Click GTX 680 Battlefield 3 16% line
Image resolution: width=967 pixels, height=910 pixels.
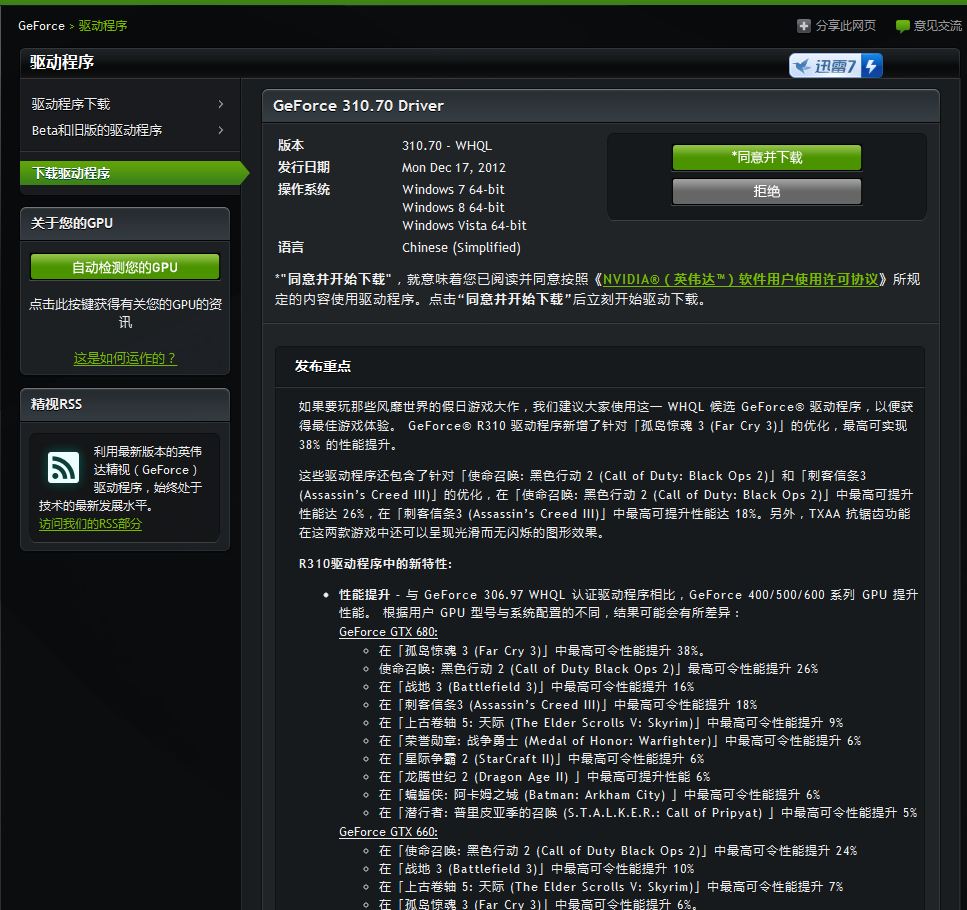pos(537,687)
